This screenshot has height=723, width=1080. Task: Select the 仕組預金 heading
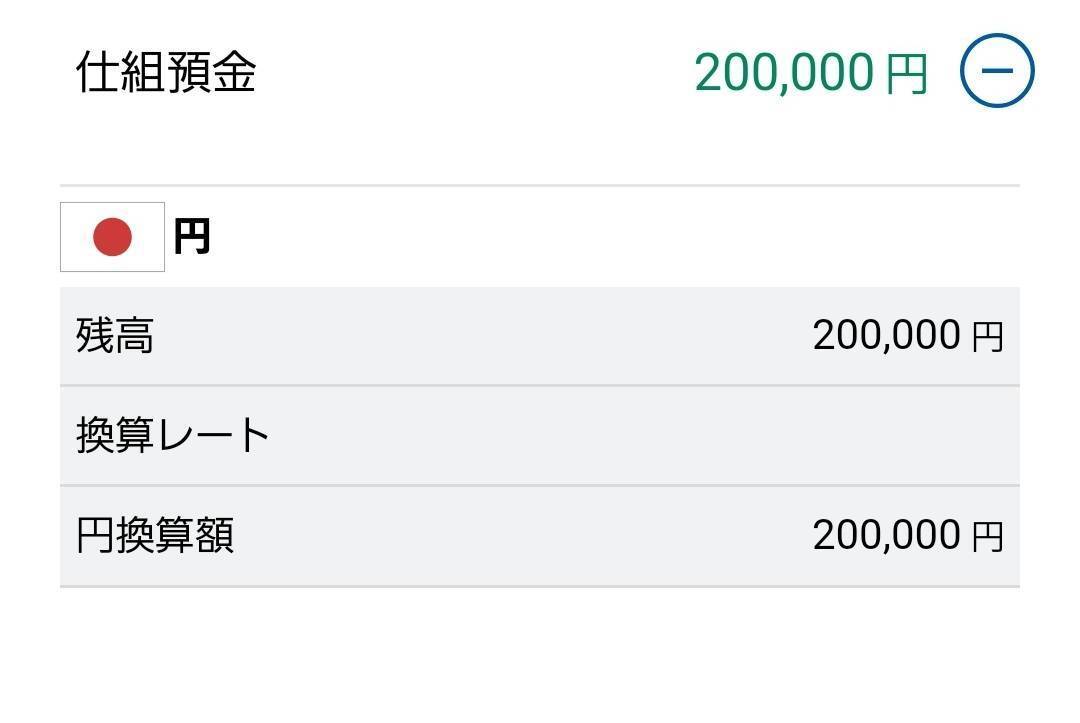[166, 72]
